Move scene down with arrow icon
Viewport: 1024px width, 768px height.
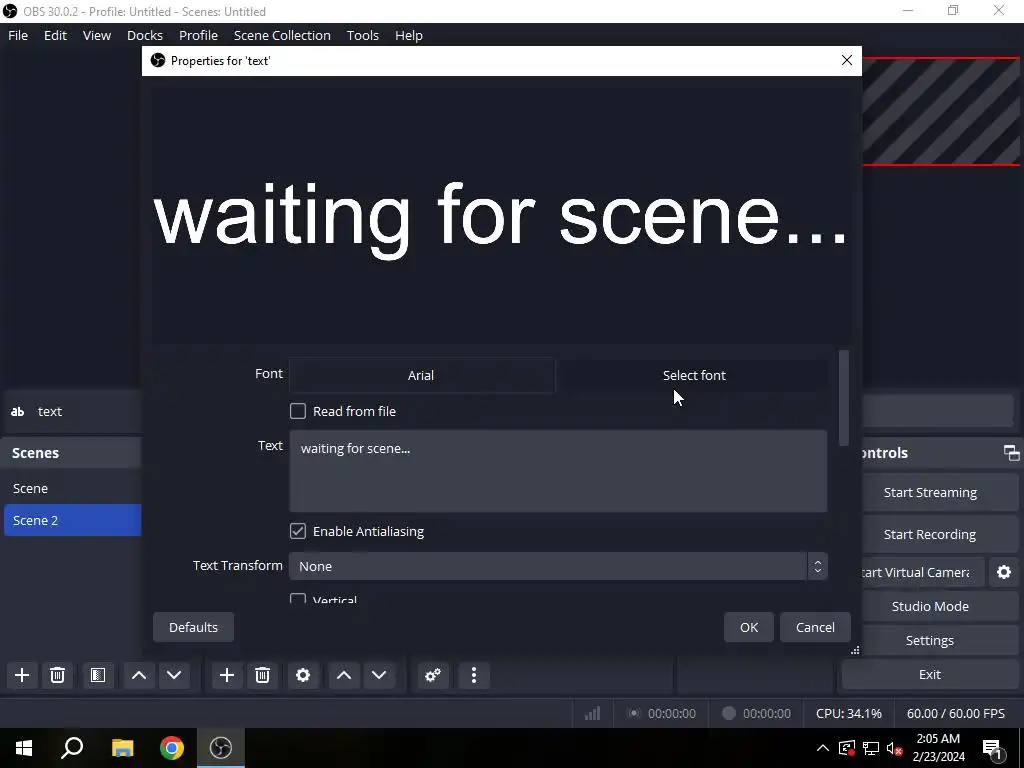[174, 675]
